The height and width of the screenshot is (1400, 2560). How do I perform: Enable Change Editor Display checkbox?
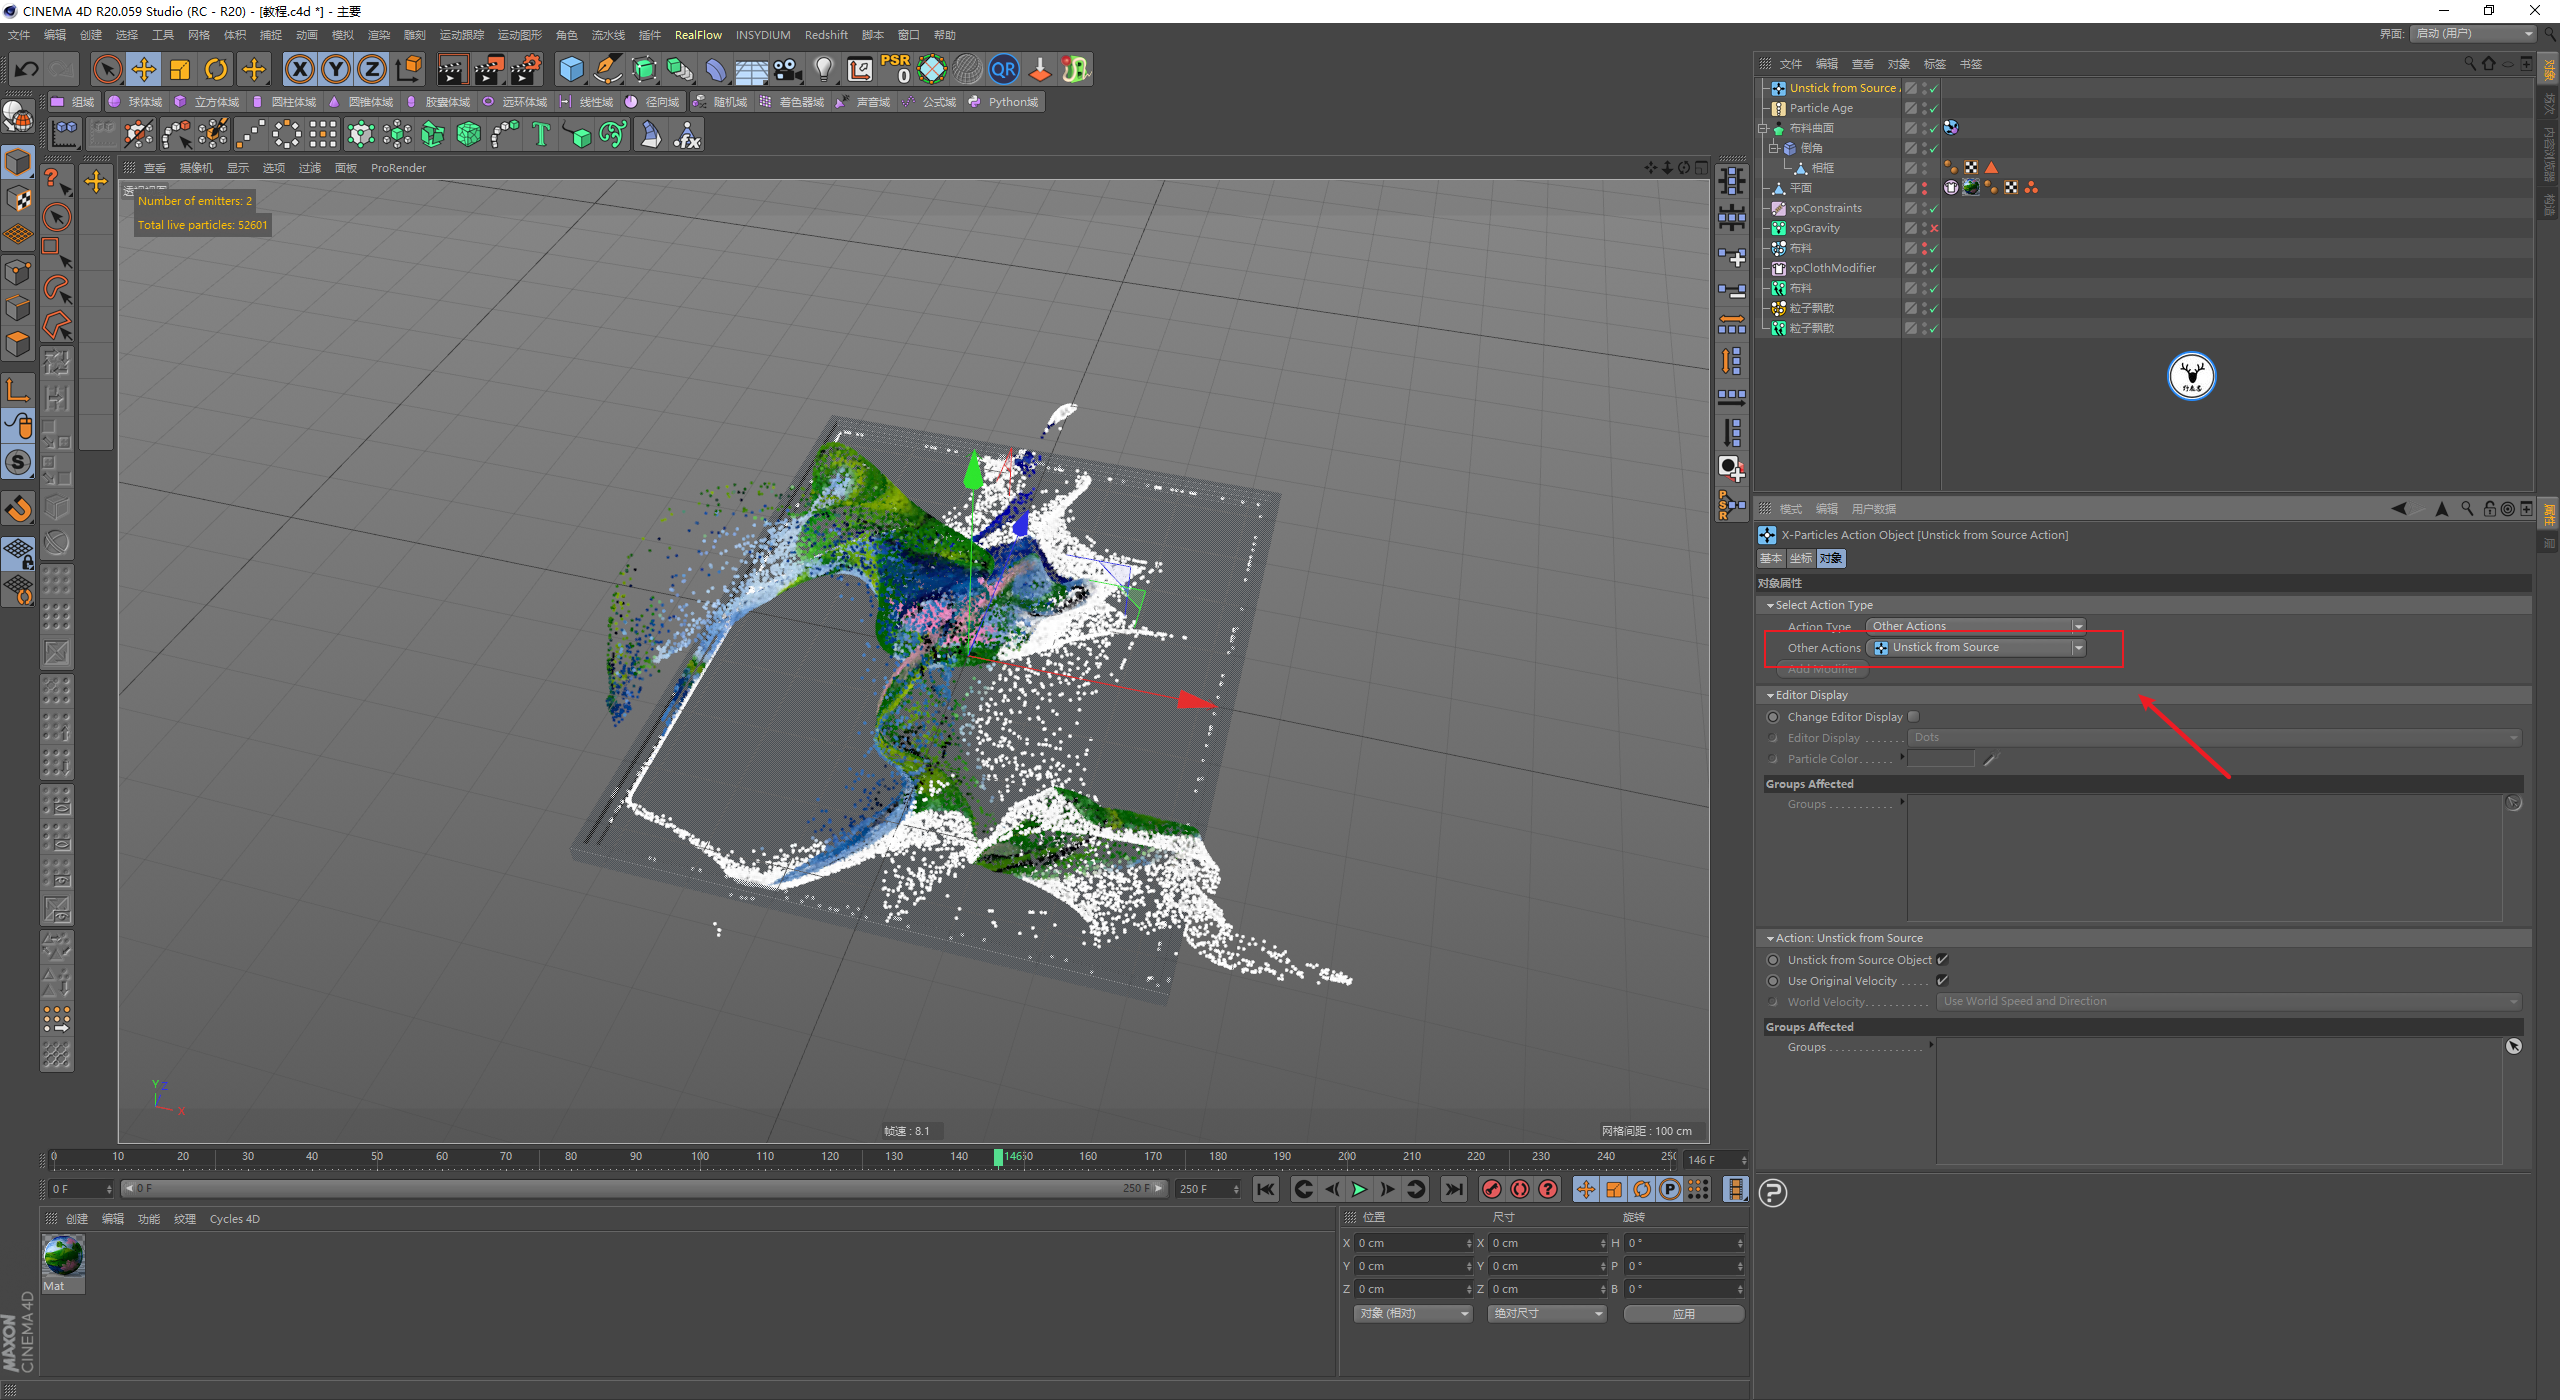click(x=1913, y=717)
